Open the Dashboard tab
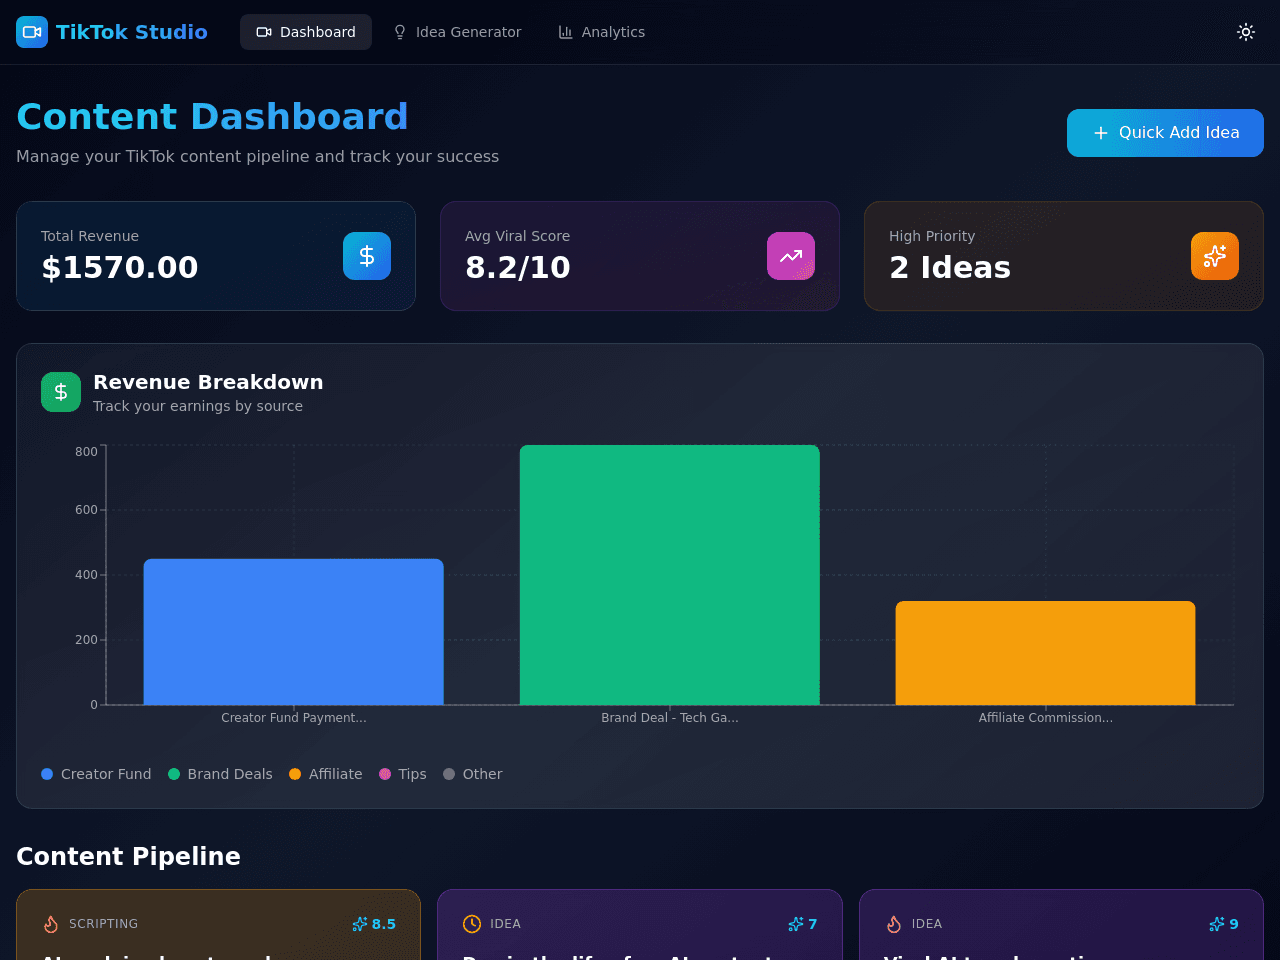This screenshot has height=960, width=1280. (306, 32)
